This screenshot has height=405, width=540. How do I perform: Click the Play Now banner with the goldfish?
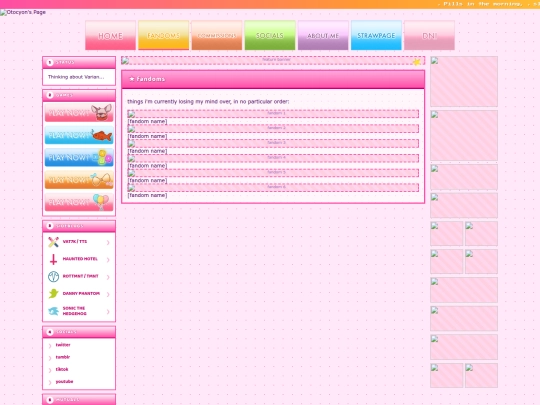point(79,135)
